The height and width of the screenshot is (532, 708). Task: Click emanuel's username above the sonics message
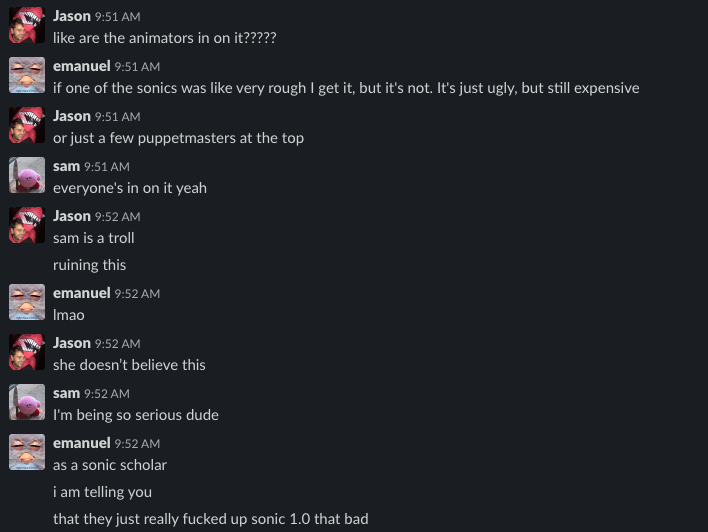point(82,66)
